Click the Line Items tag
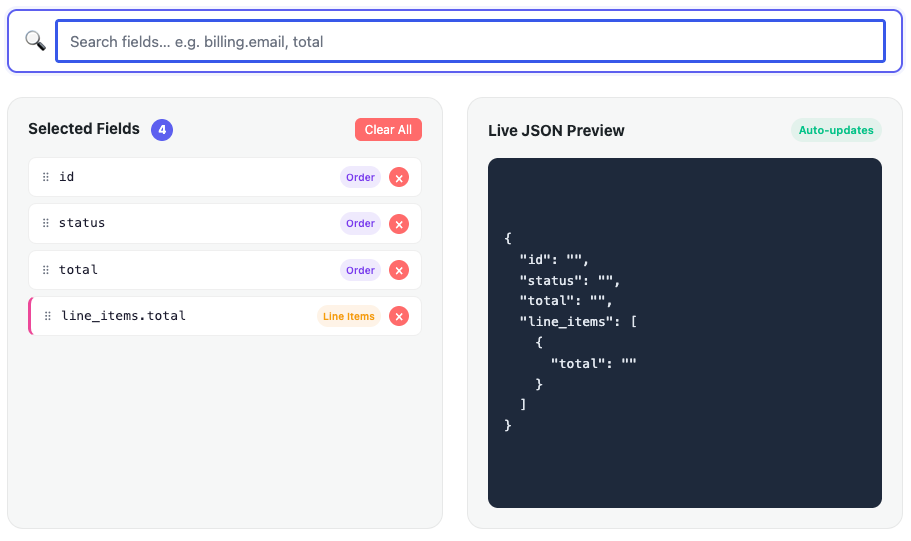911x541 pixels. coord(349,316)
